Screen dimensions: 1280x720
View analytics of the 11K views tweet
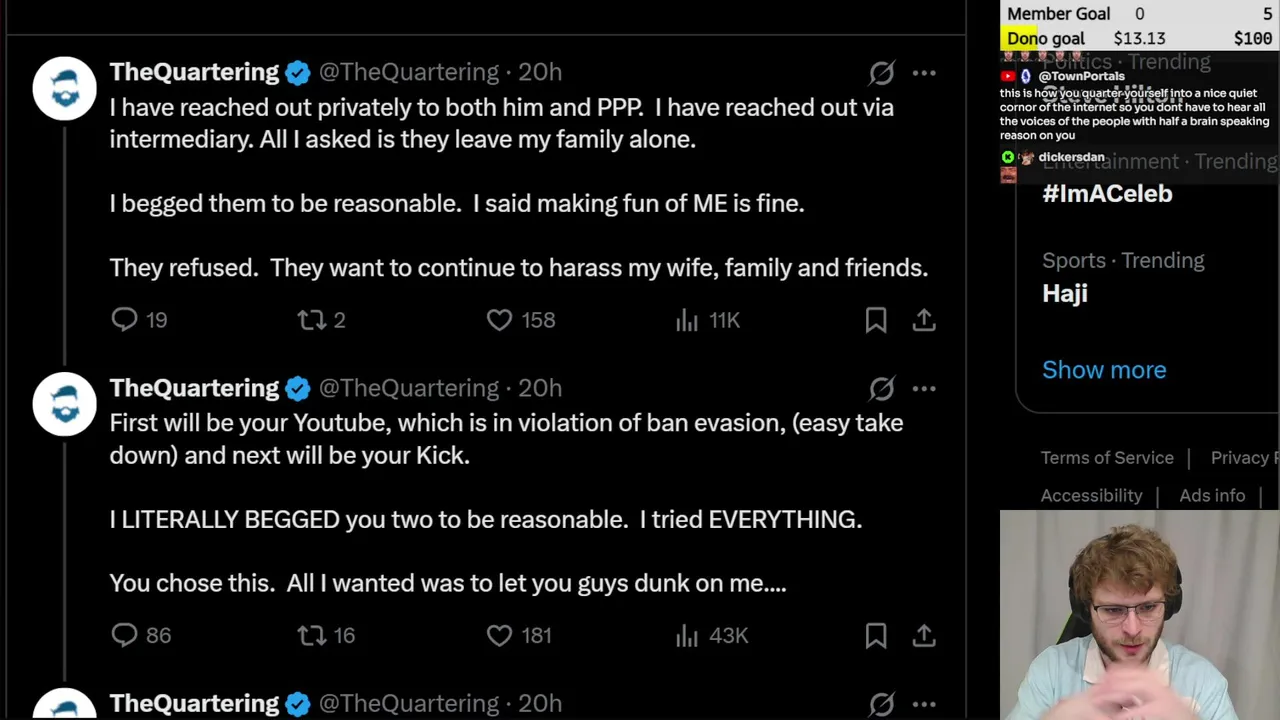click(687, 320)
